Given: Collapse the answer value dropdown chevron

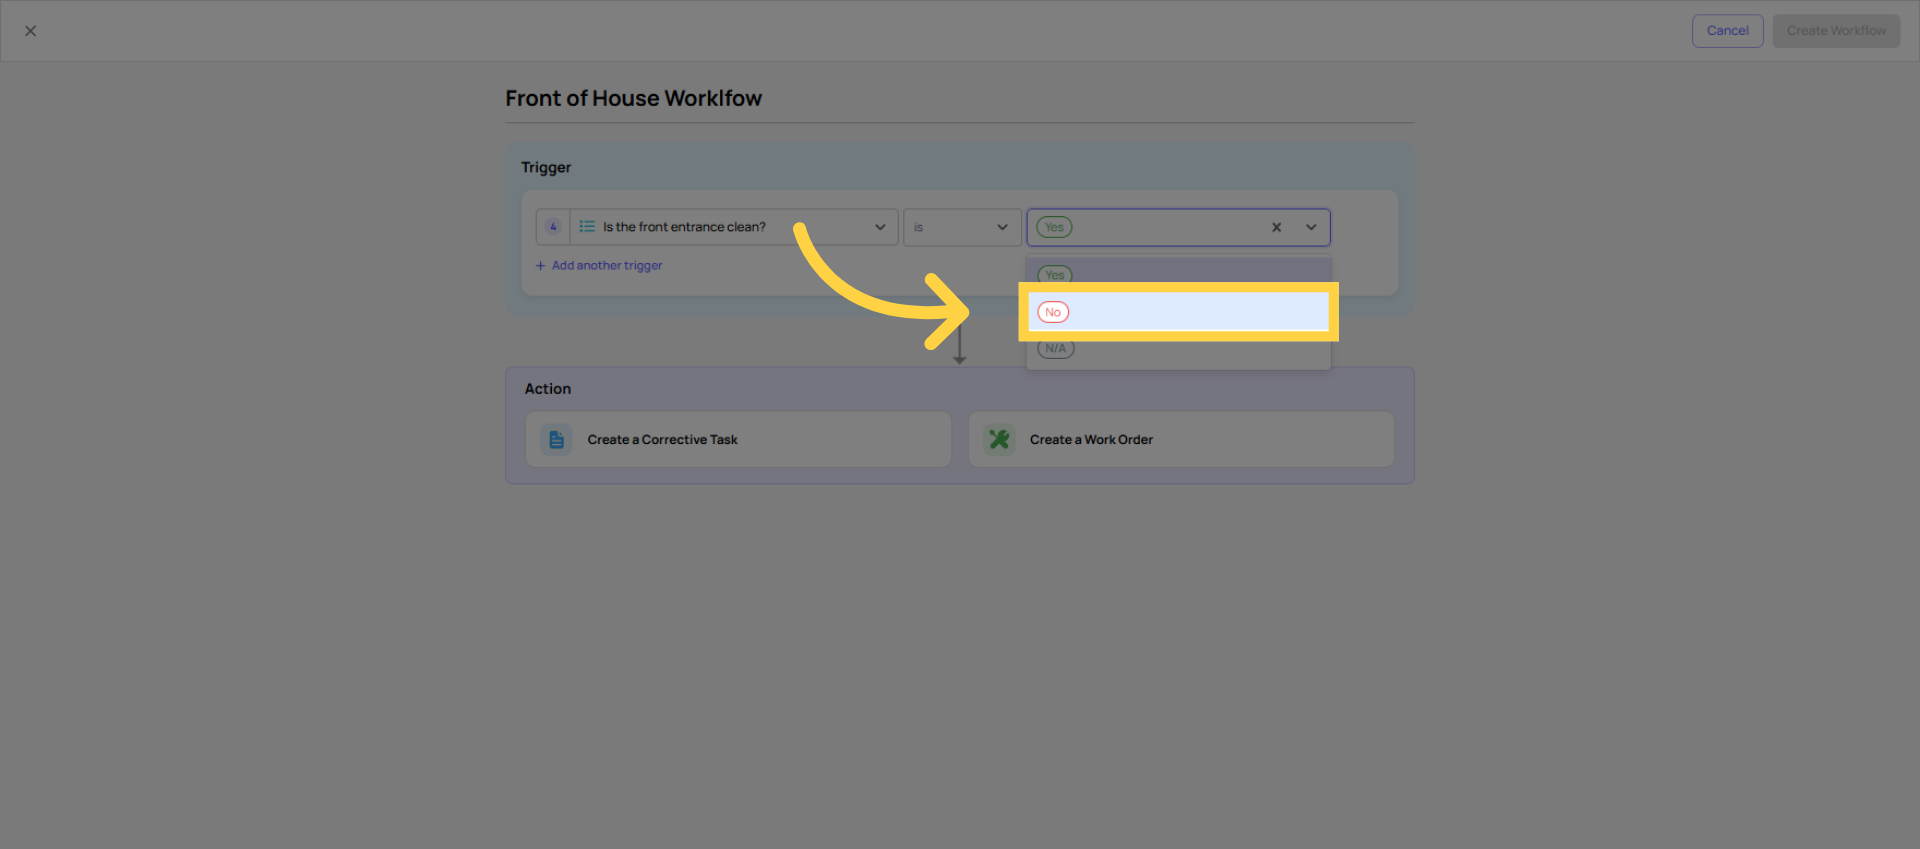Looking at the screenshot, I should pos(1311,227).
